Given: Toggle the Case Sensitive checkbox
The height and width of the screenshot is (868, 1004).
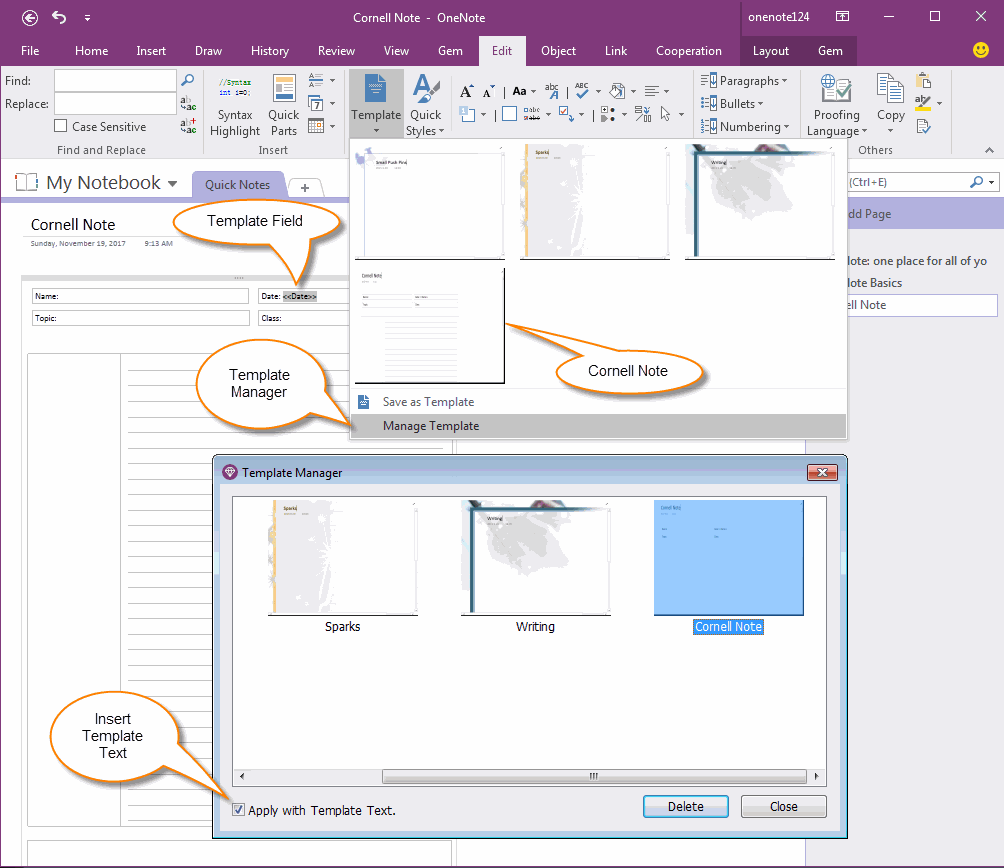Looking at the screenshot, I should [x=61, y=126].
